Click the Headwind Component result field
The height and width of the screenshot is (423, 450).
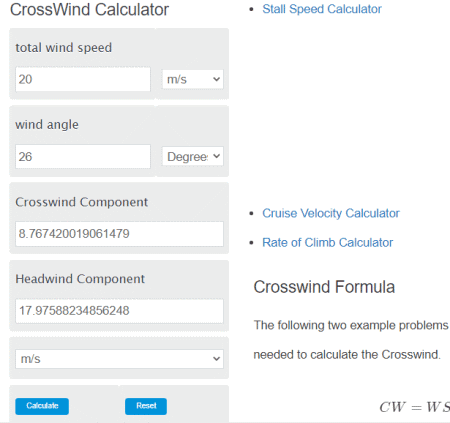pos(119,311)
